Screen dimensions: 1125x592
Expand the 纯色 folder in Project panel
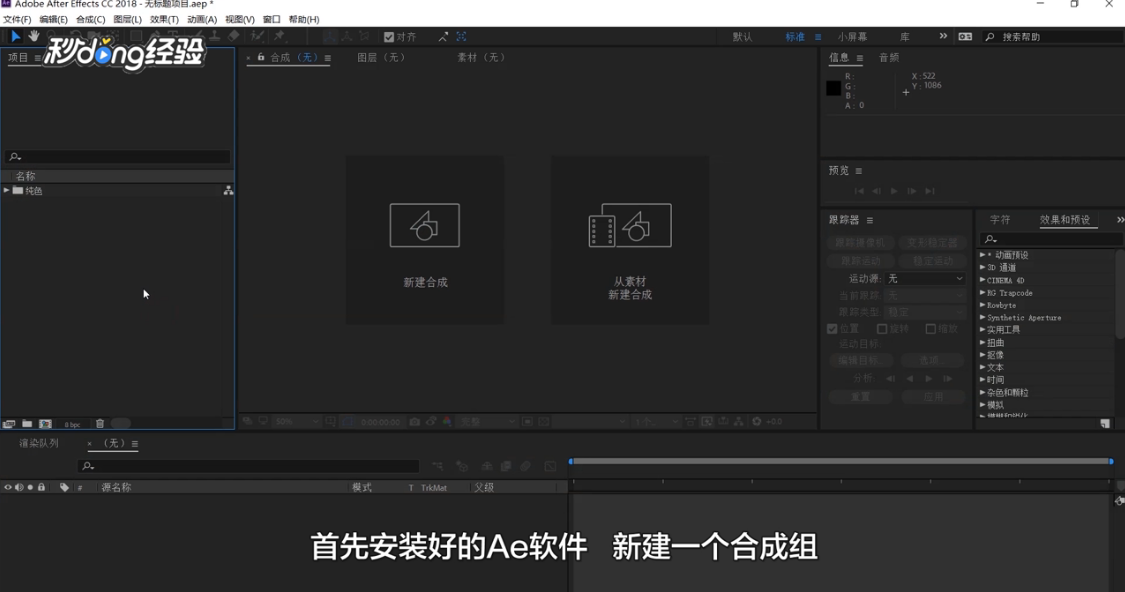6,190
